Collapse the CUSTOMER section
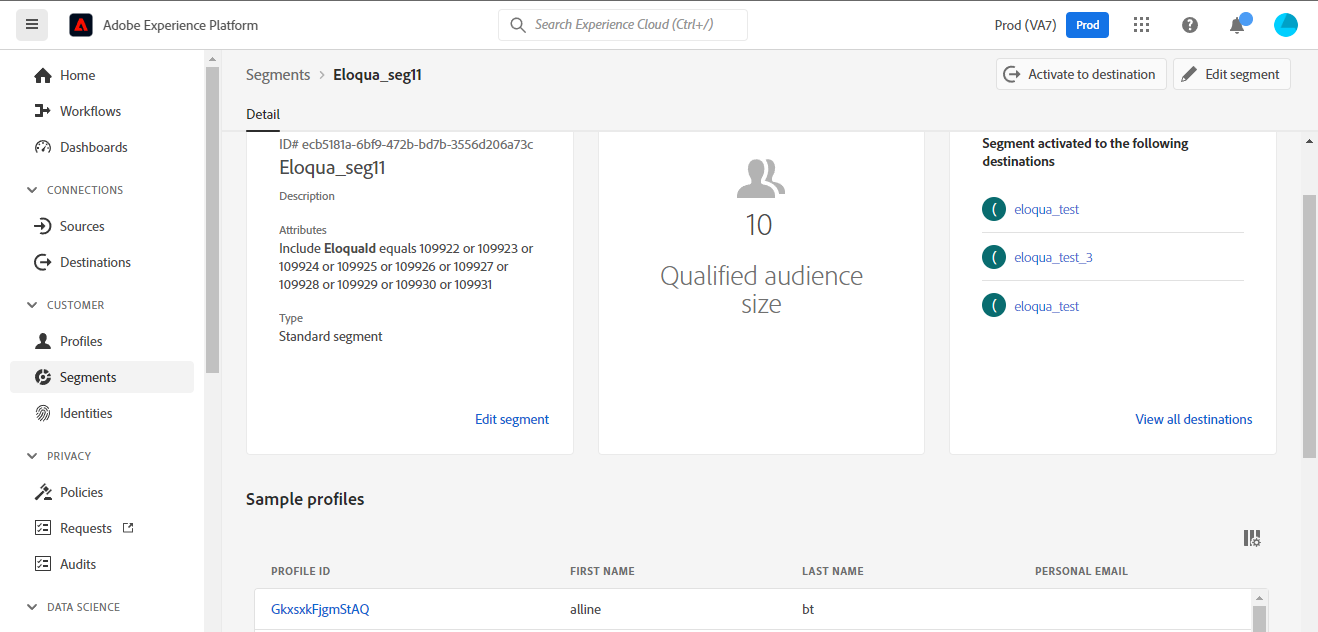The width and height of the screenshot is (1318, 632). click(31, 305)
